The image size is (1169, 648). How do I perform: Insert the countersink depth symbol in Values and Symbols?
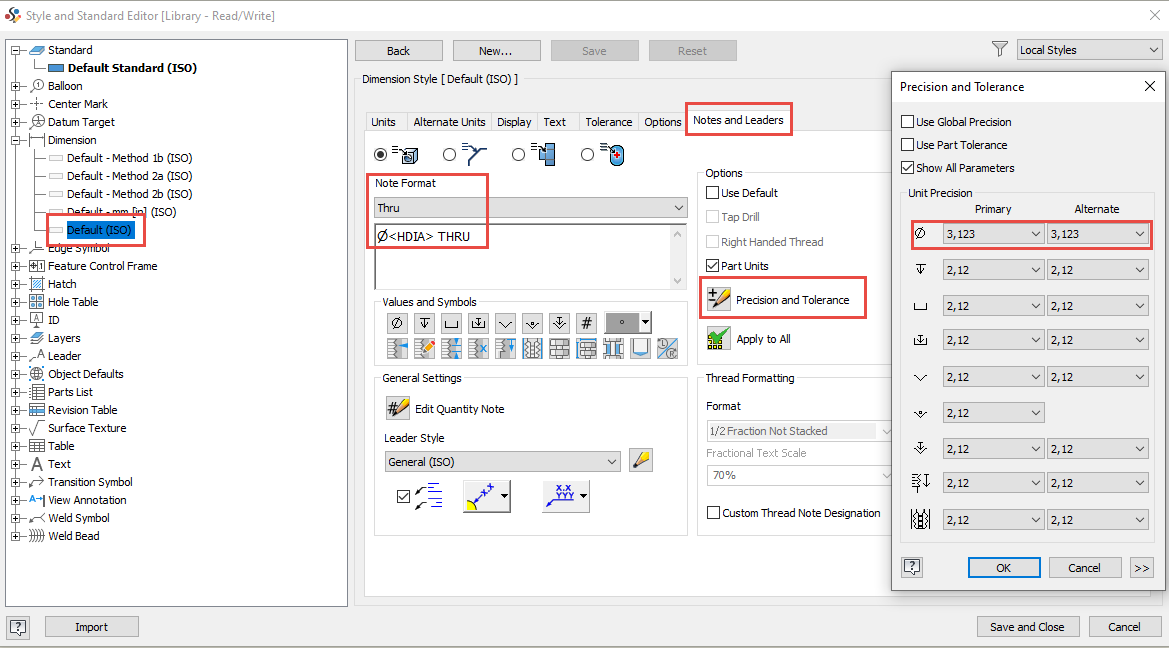click(x=559, y=323)
